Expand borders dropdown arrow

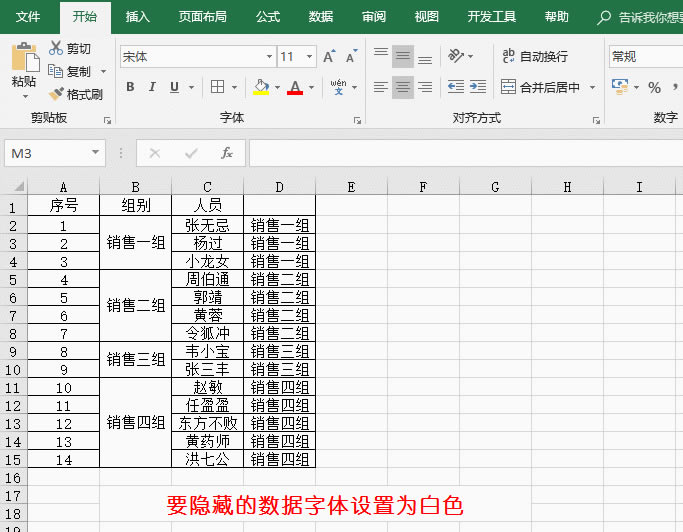(234, 88)
